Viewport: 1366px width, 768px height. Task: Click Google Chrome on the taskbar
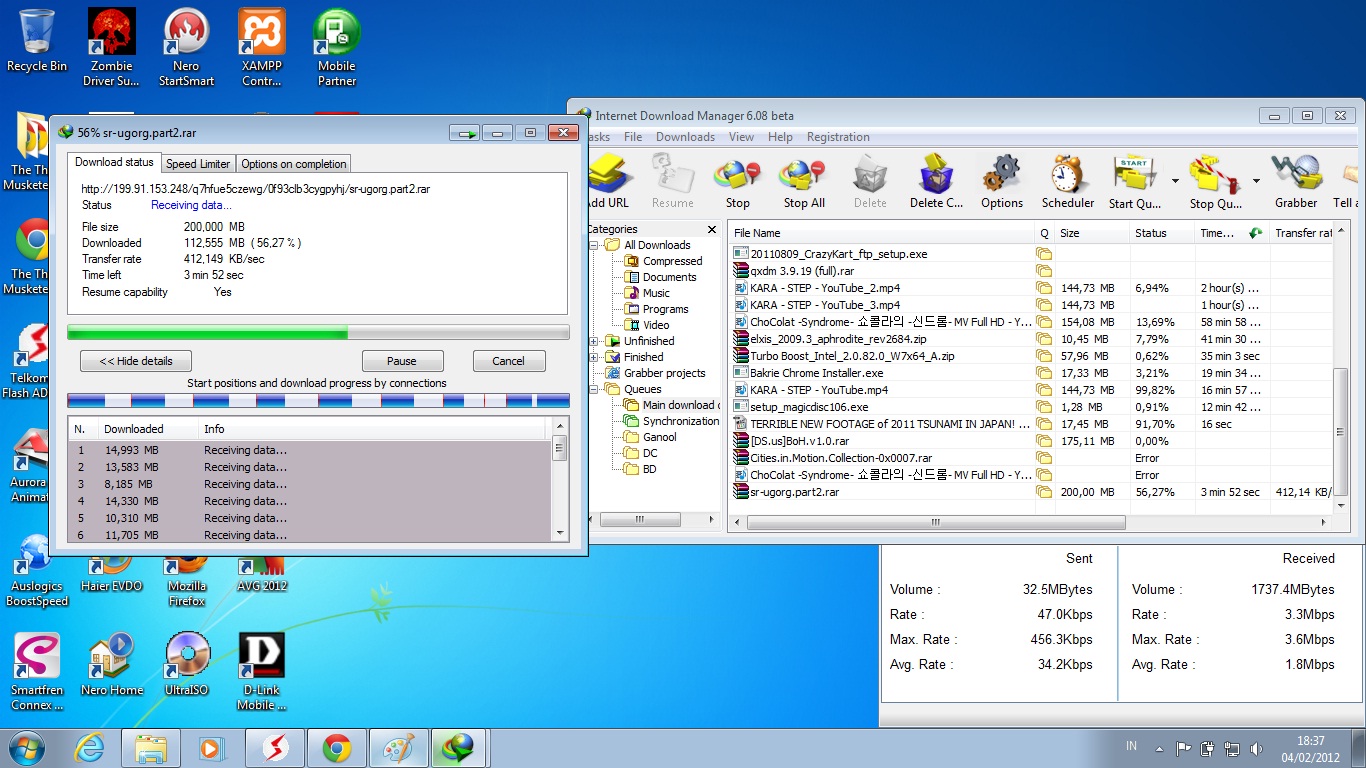tap(336, 748)
